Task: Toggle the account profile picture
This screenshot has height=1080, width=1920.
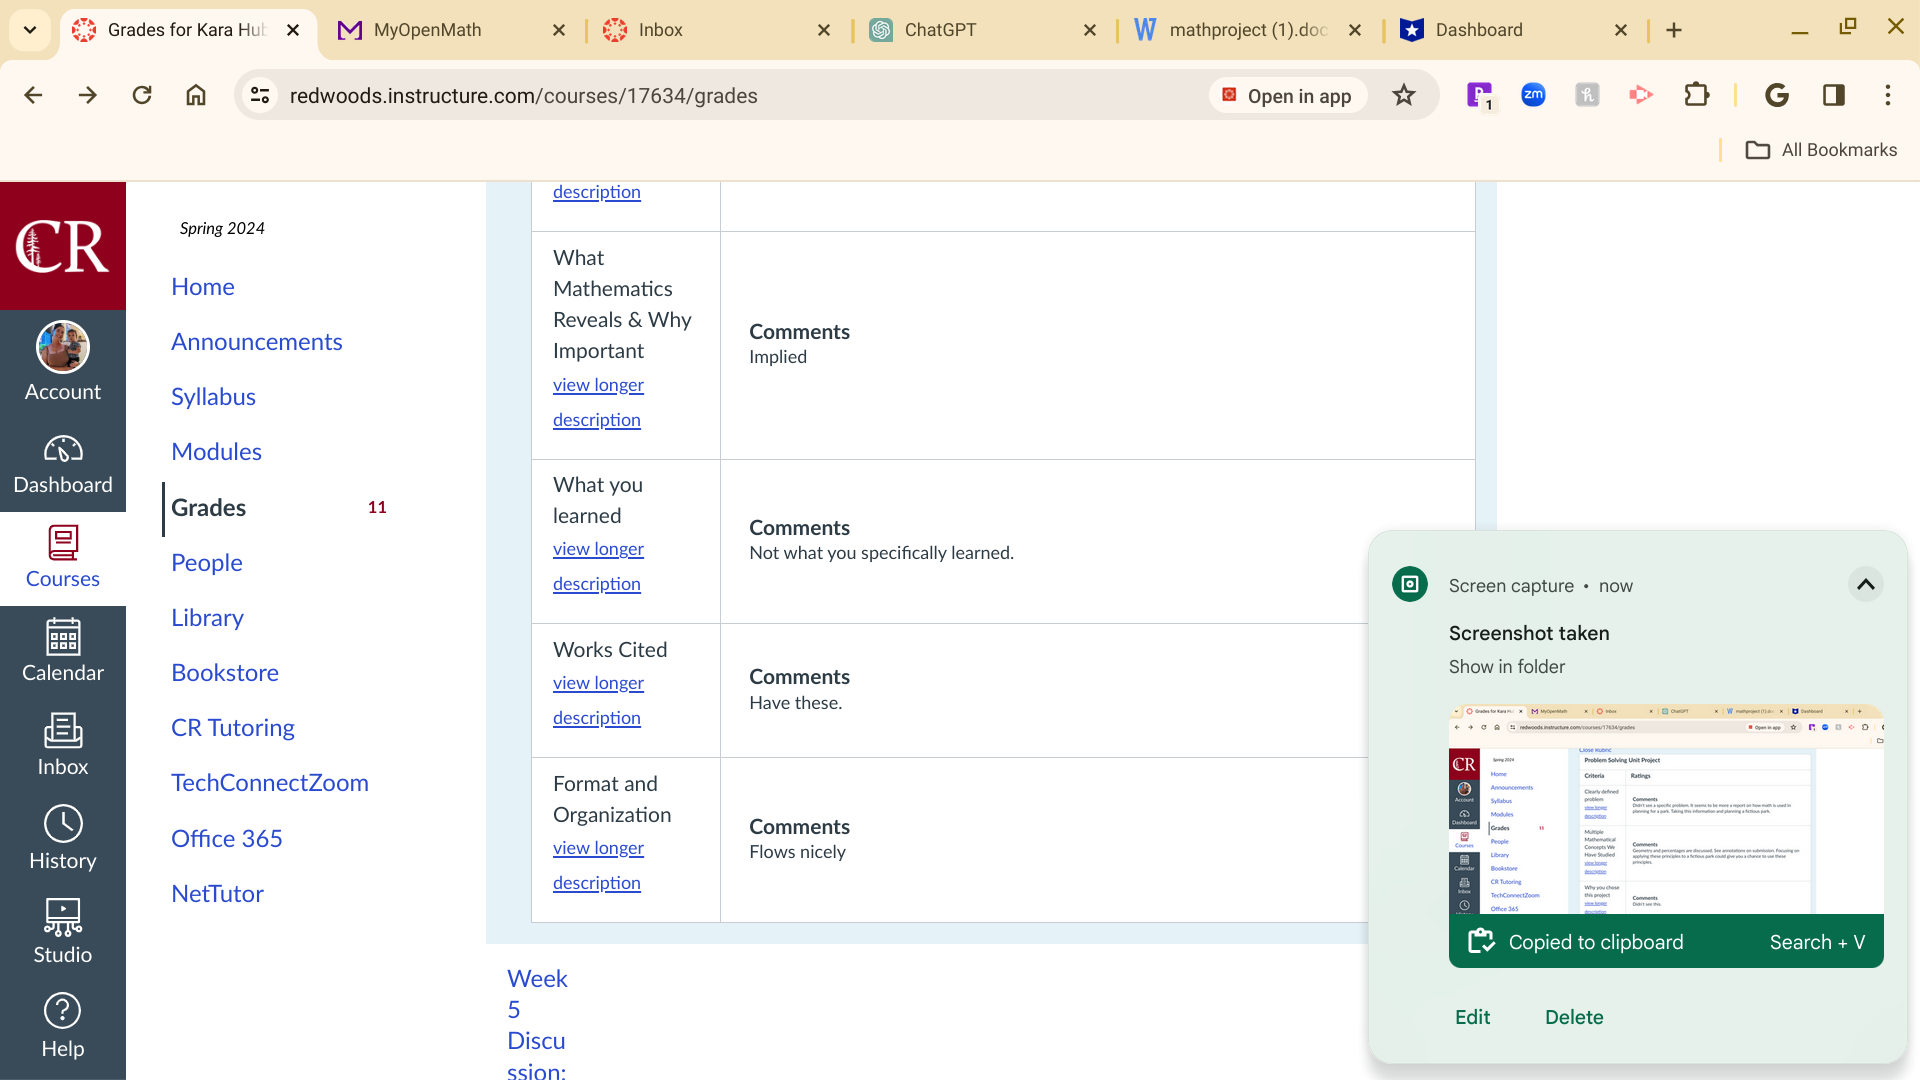Action: pyautogui.click(x=63, y=348)
